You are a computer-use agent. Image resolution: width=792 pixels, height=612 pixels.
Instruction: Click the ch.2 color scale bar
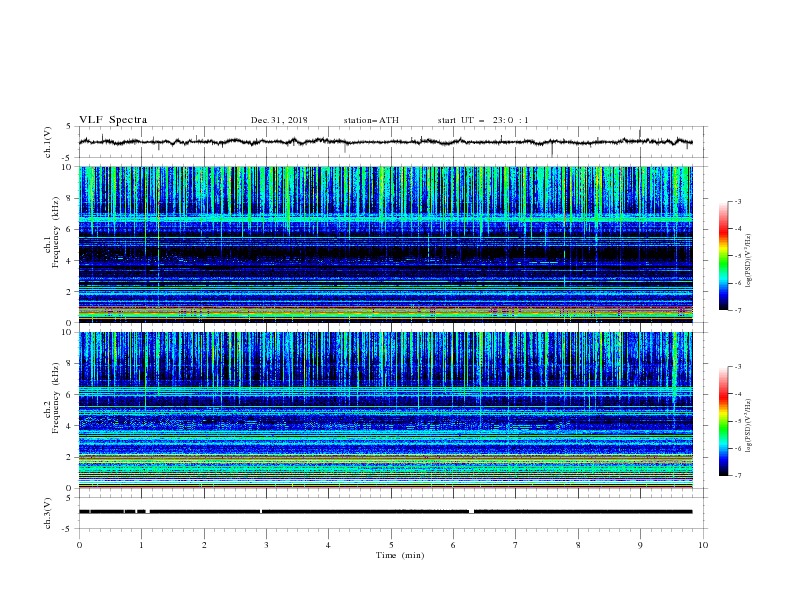click(x=724, y=421)
